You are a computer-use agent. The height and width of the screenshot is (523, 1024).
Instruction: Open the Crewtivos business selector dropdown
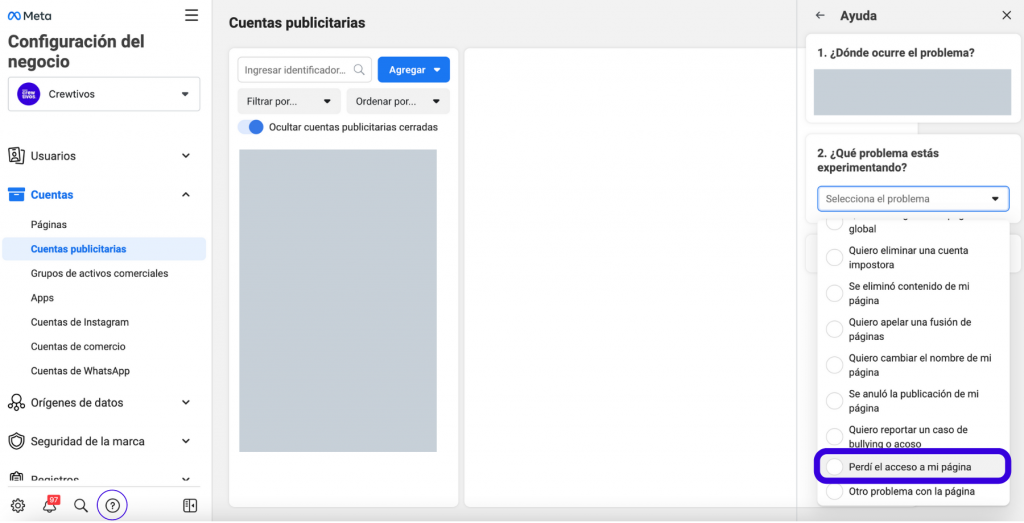pyautogui.click(x=104, y=94)
